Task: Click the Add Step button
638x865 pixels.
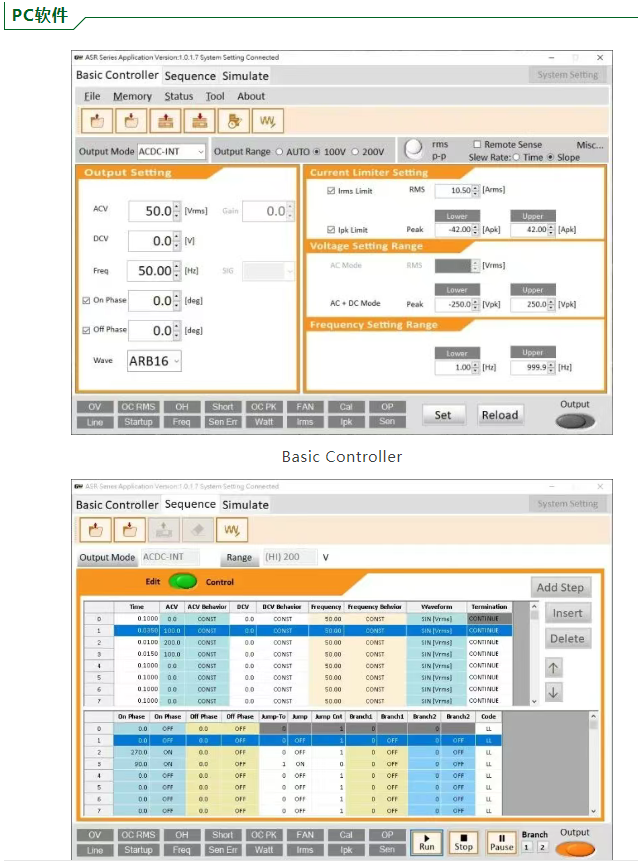Action: tap(561, 588)
